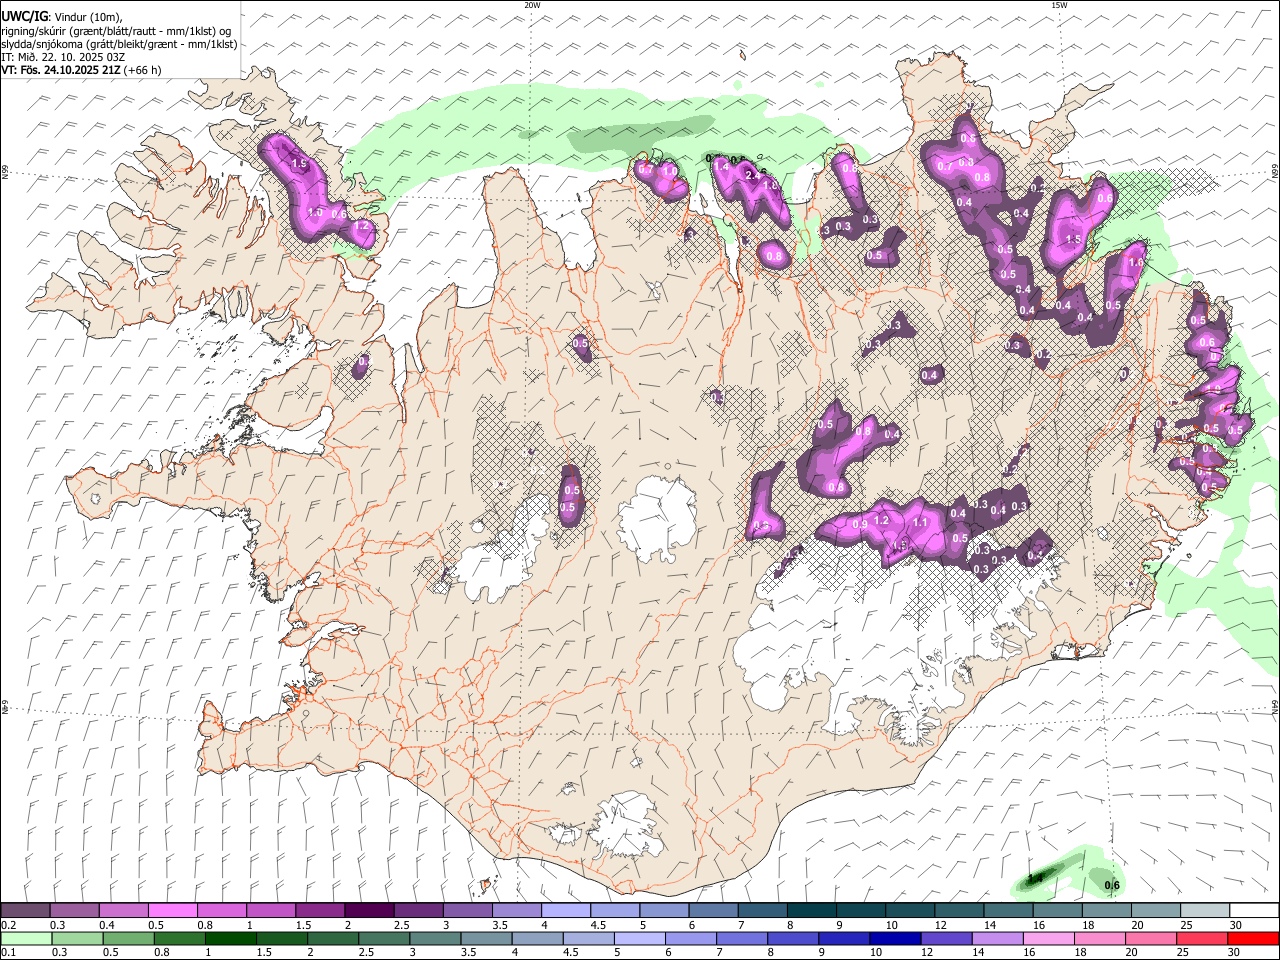Click the snow-legend swatch between 3 and 3.5
The width and height of the screenshot is (1280, 960).
coord(467,911)
